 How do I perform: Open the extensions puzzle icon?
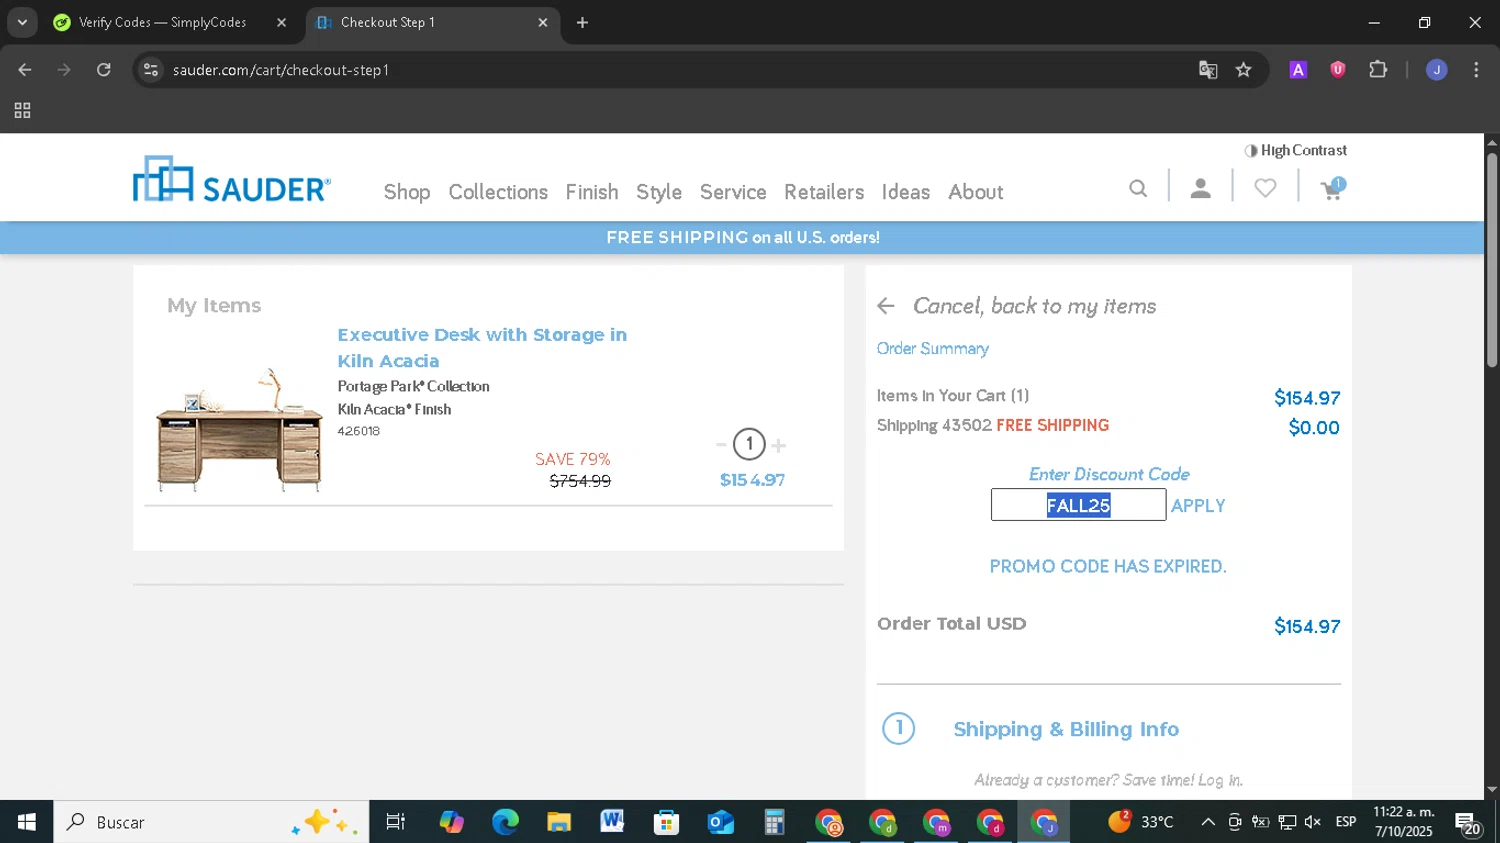click(x=1378, y=70)
